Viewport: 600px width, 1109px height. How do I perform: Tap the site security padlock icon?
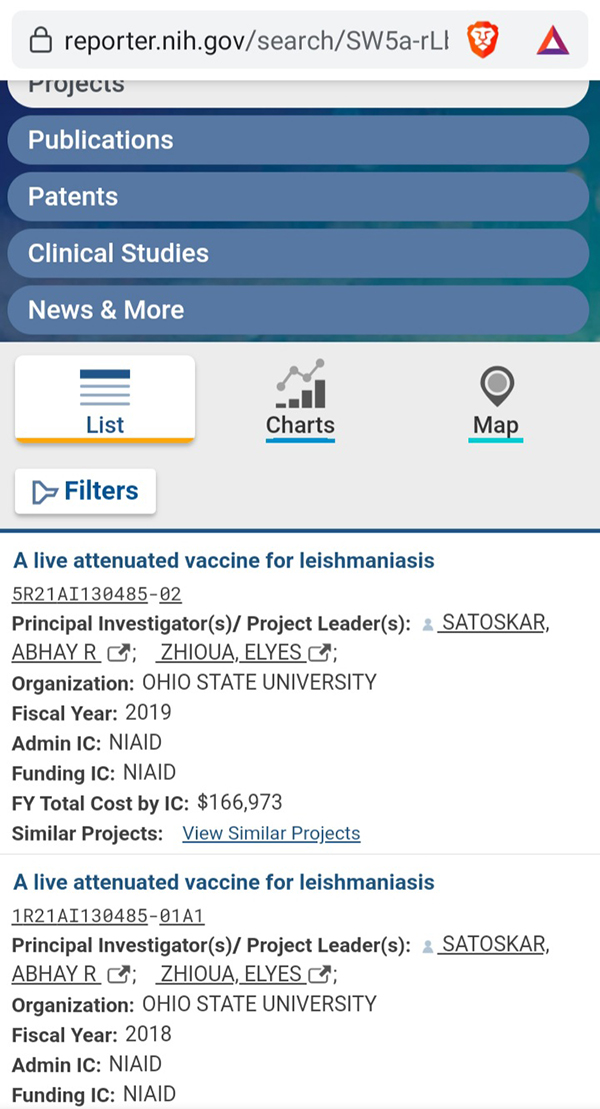pyautogui.click(x=41, y=40)
